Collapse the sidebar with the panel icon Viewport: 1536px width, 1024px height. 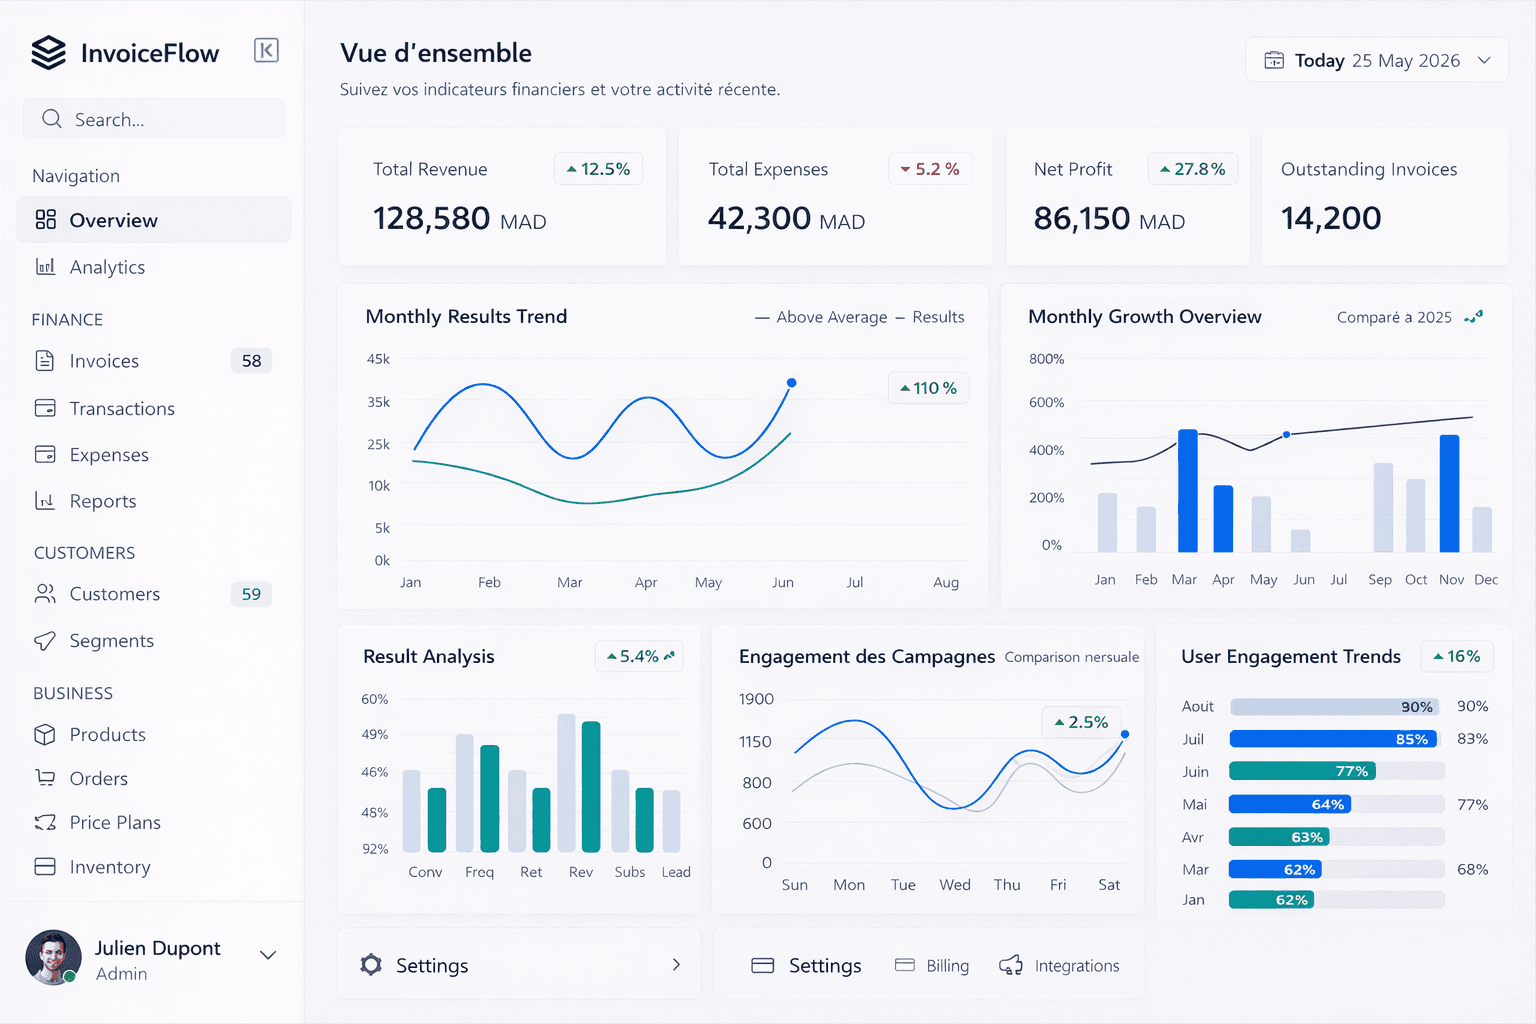tap(266, 50)
